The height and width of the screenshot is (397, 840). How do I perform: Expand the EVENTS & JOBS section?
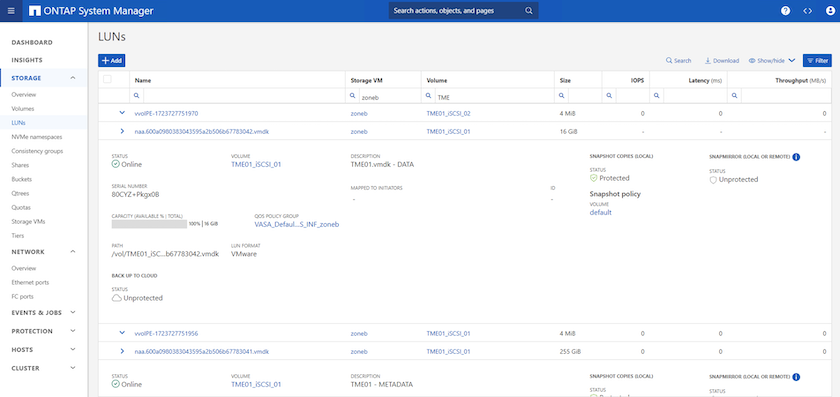coord(73,312)
